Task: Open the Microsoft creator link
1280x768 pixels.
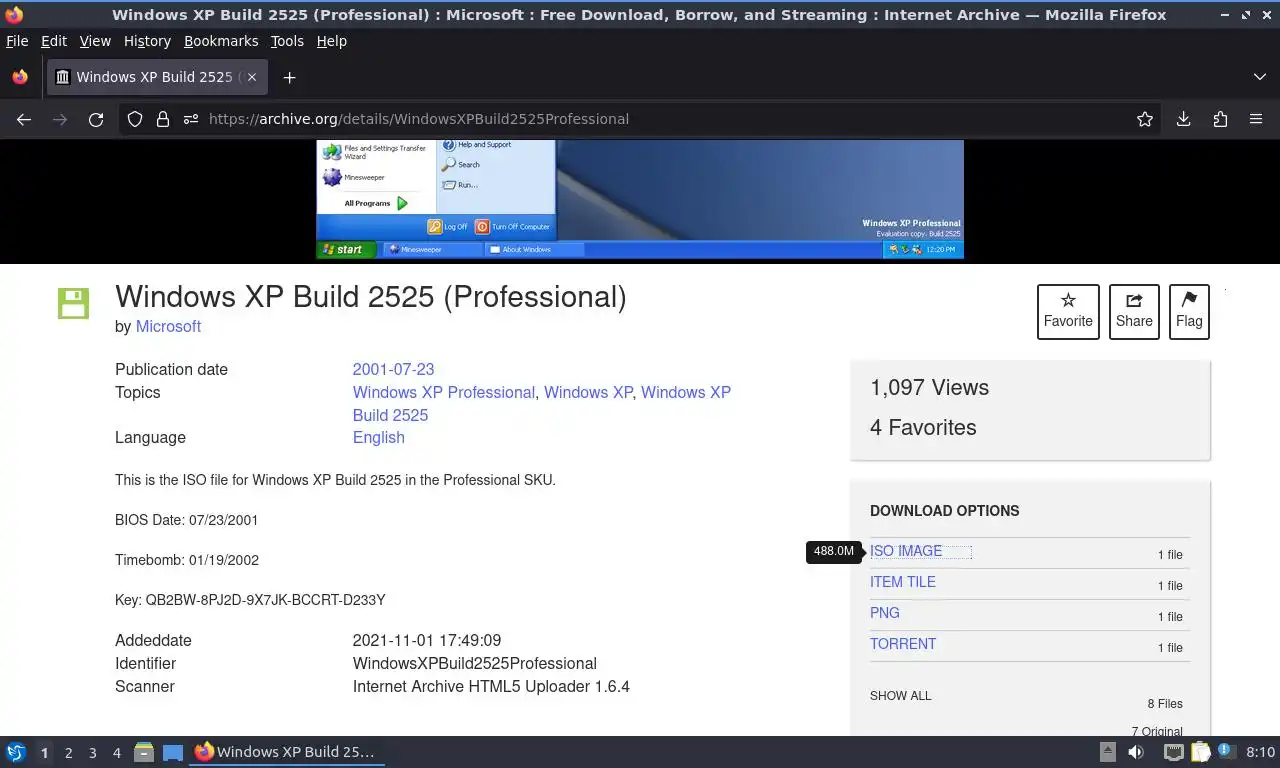Action: point(168,326)
